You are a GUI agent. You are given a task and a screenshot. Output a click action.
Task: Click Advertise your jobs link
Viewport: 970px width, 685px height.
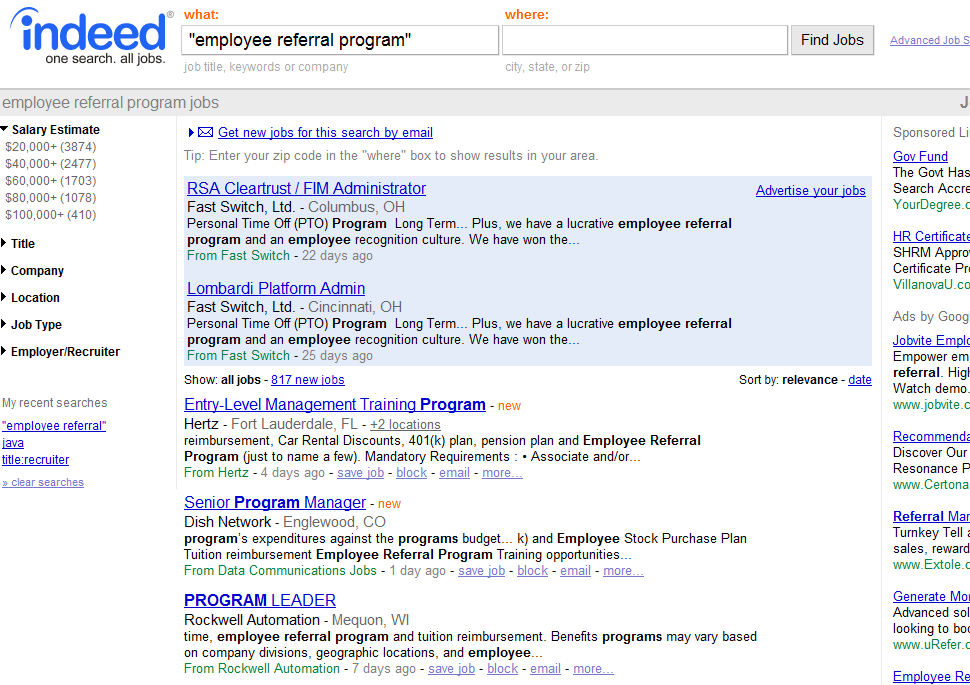pyautogui.click(x=810, y=191)
